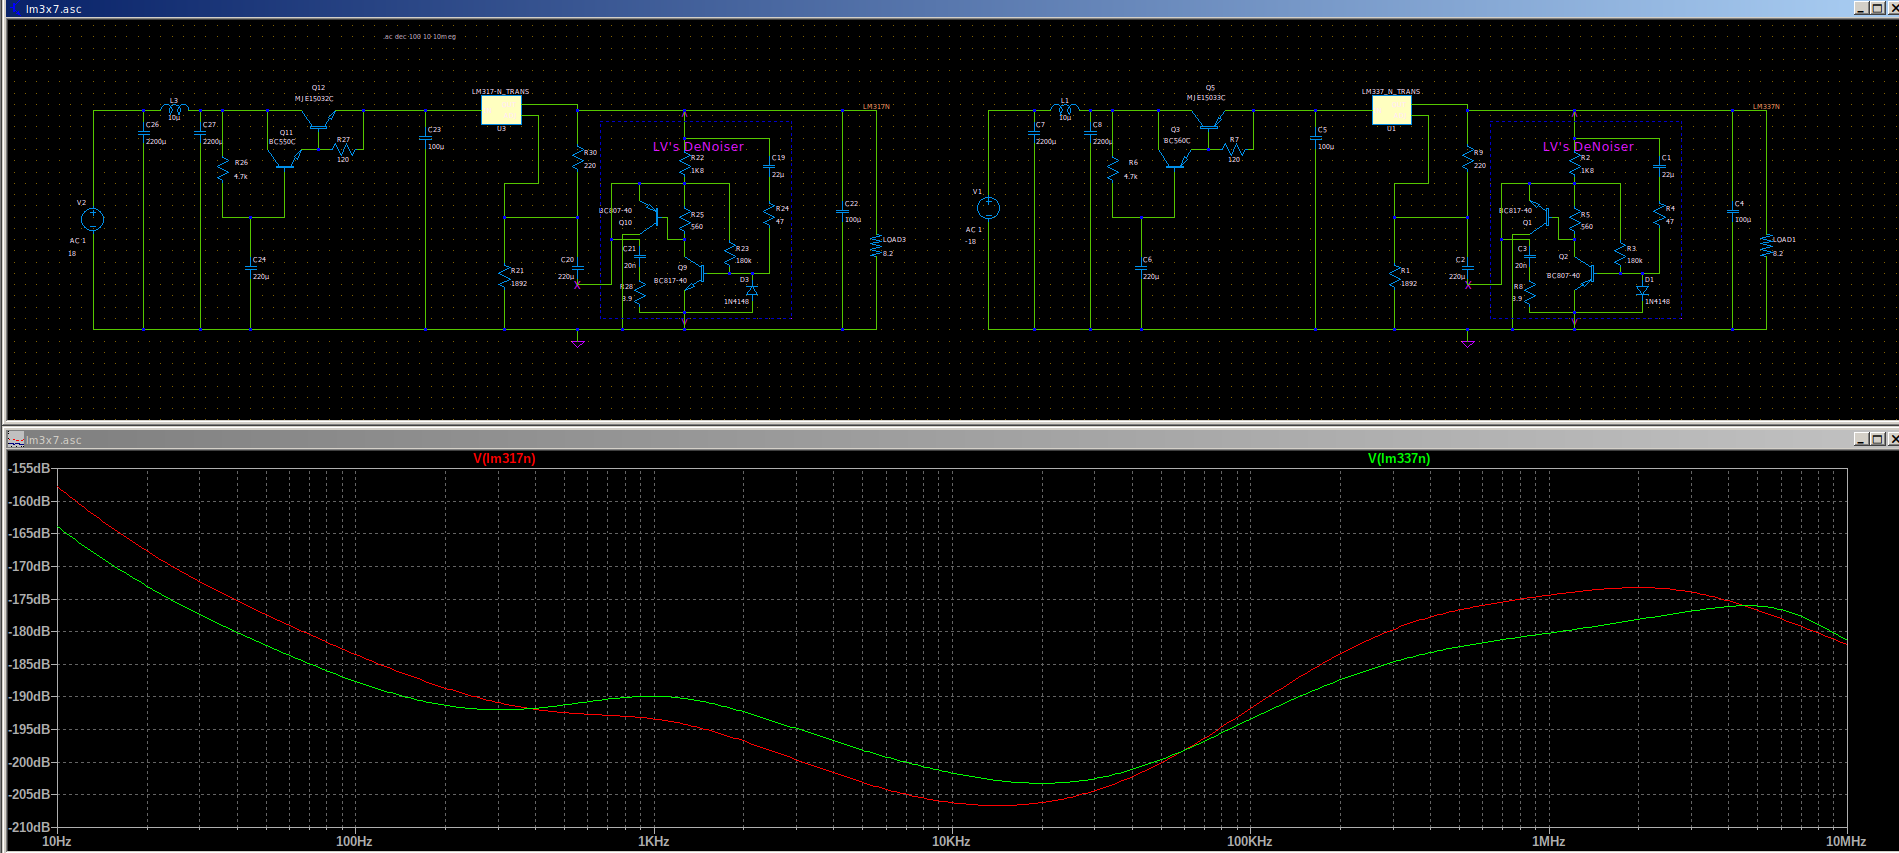
Task: Click the 100KHz frequency axis label
Action: 1250,841
